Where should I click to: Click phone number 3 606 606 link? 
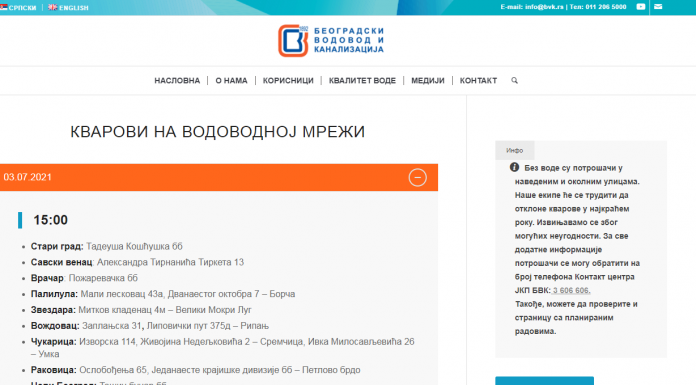571,290
